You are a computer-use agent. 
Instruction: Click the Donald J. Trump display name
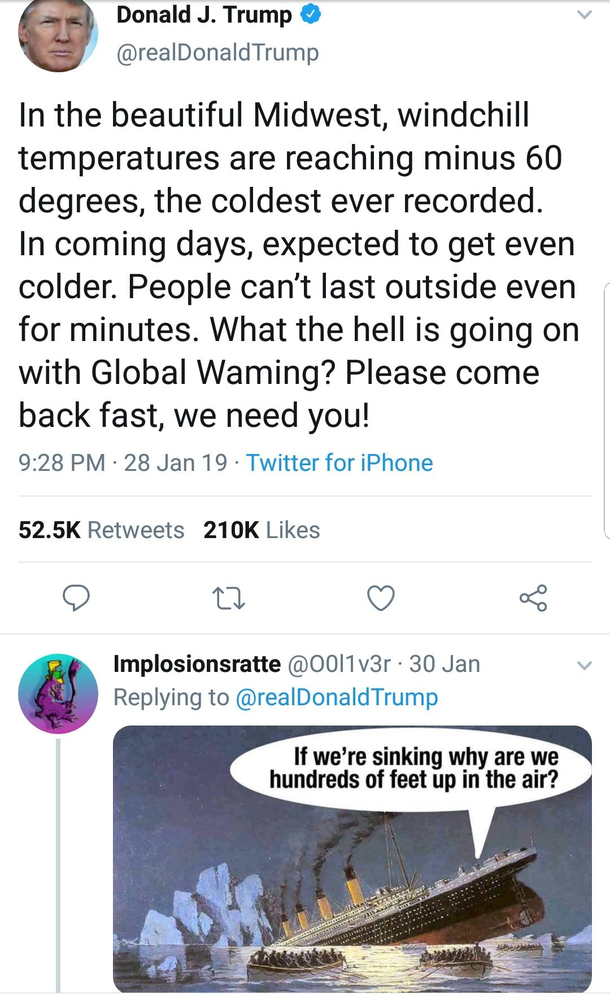pyautogui.click(x=204, y=15)
